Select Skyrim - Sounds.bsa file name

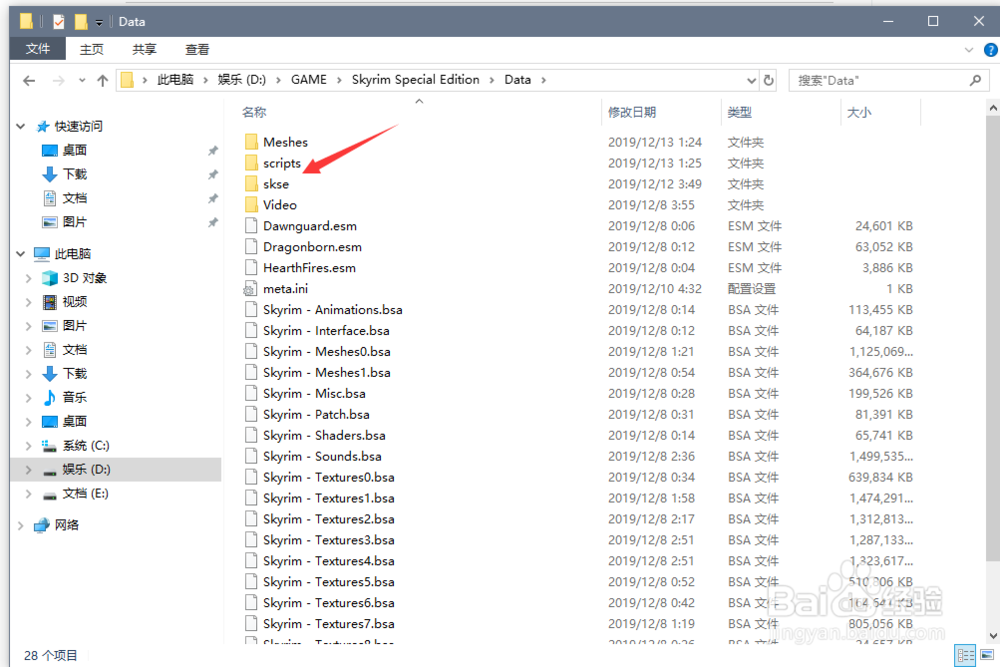coord(322,456)
